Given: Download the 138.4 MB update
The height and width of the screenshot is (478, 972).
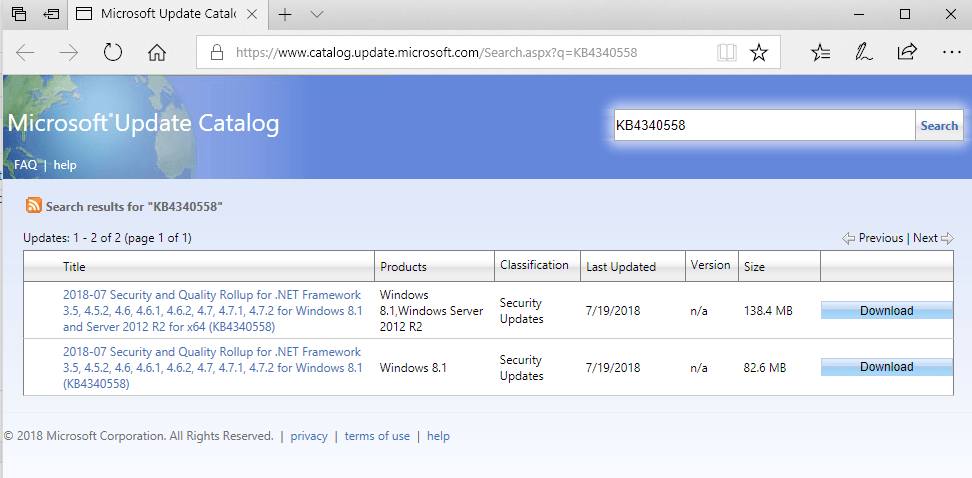Looking at the screenshot, I should tap(886, 311).
